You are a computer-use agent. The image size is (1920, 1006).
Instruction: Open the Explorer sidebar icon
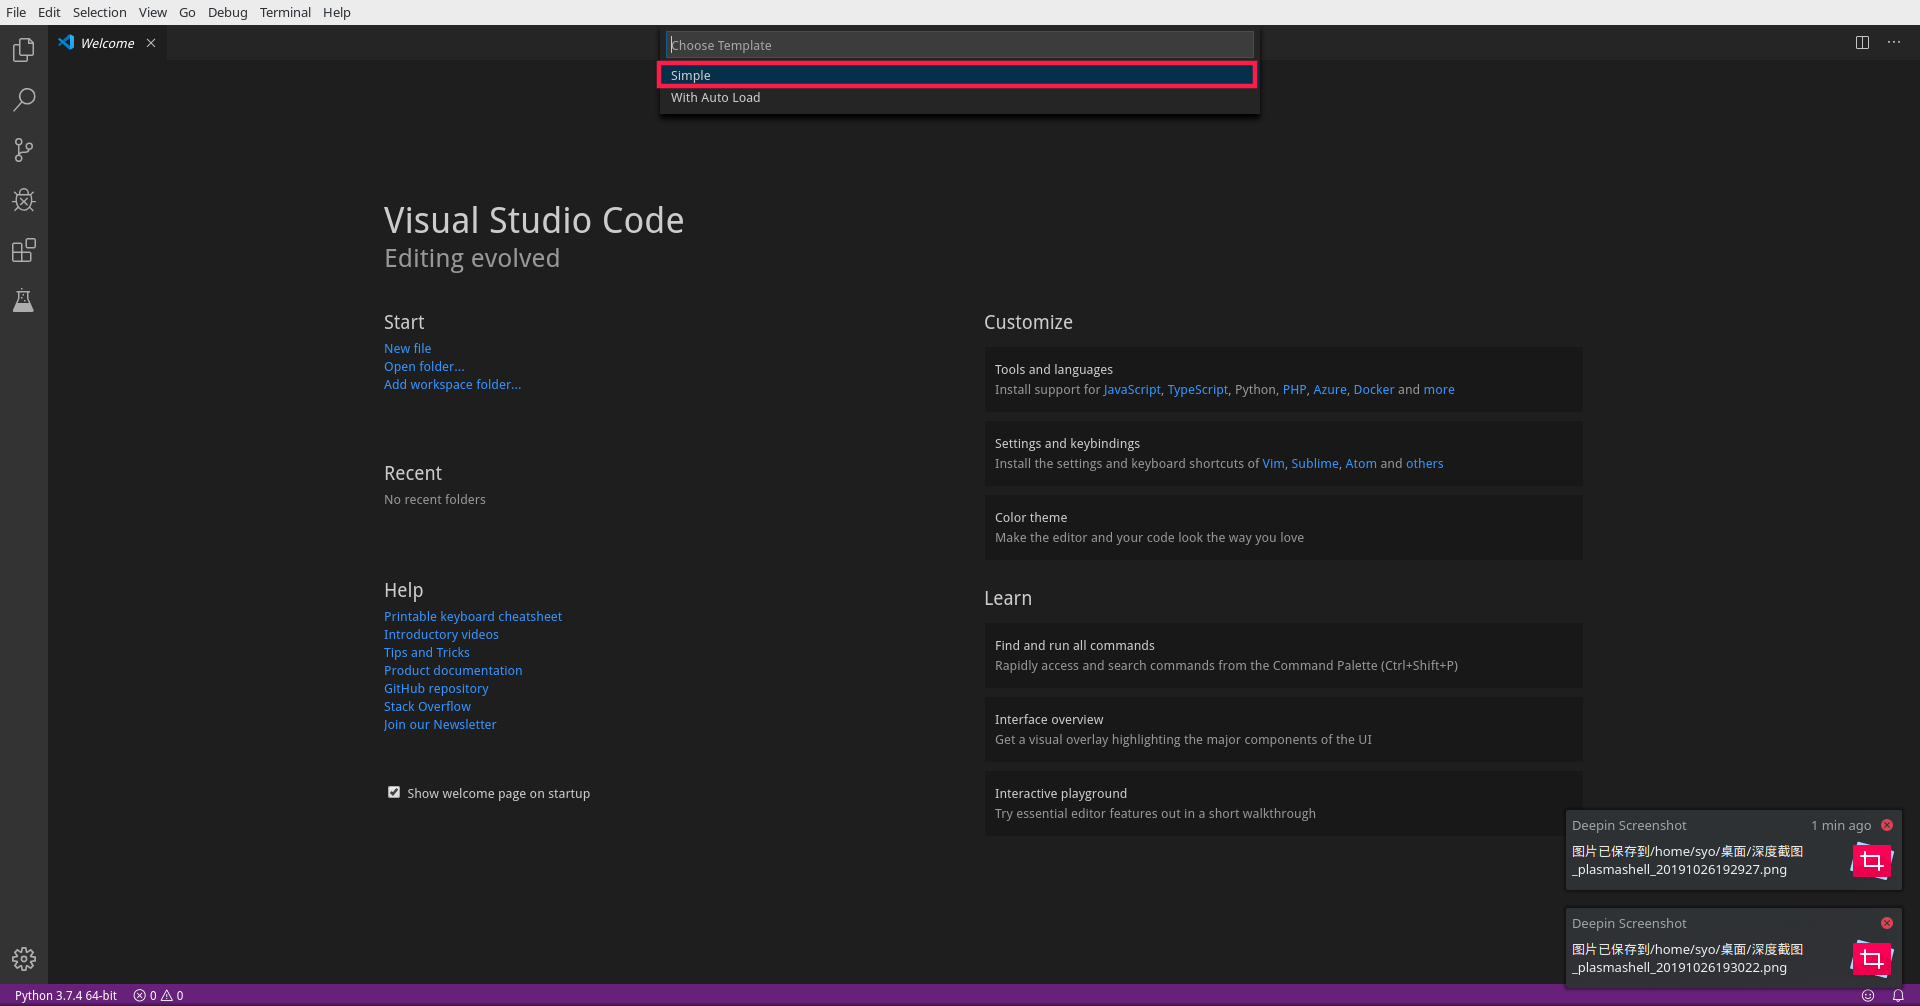coord(24,50)
